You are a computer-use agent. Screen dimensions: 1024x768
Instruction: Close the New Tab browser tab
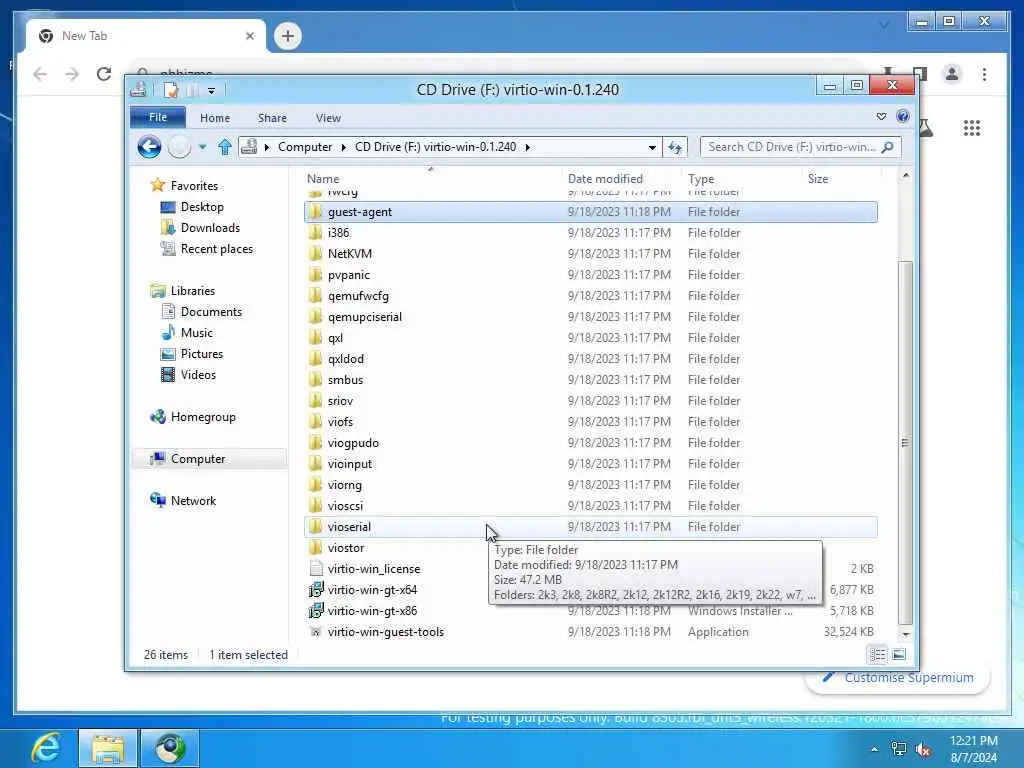point(249,36)
